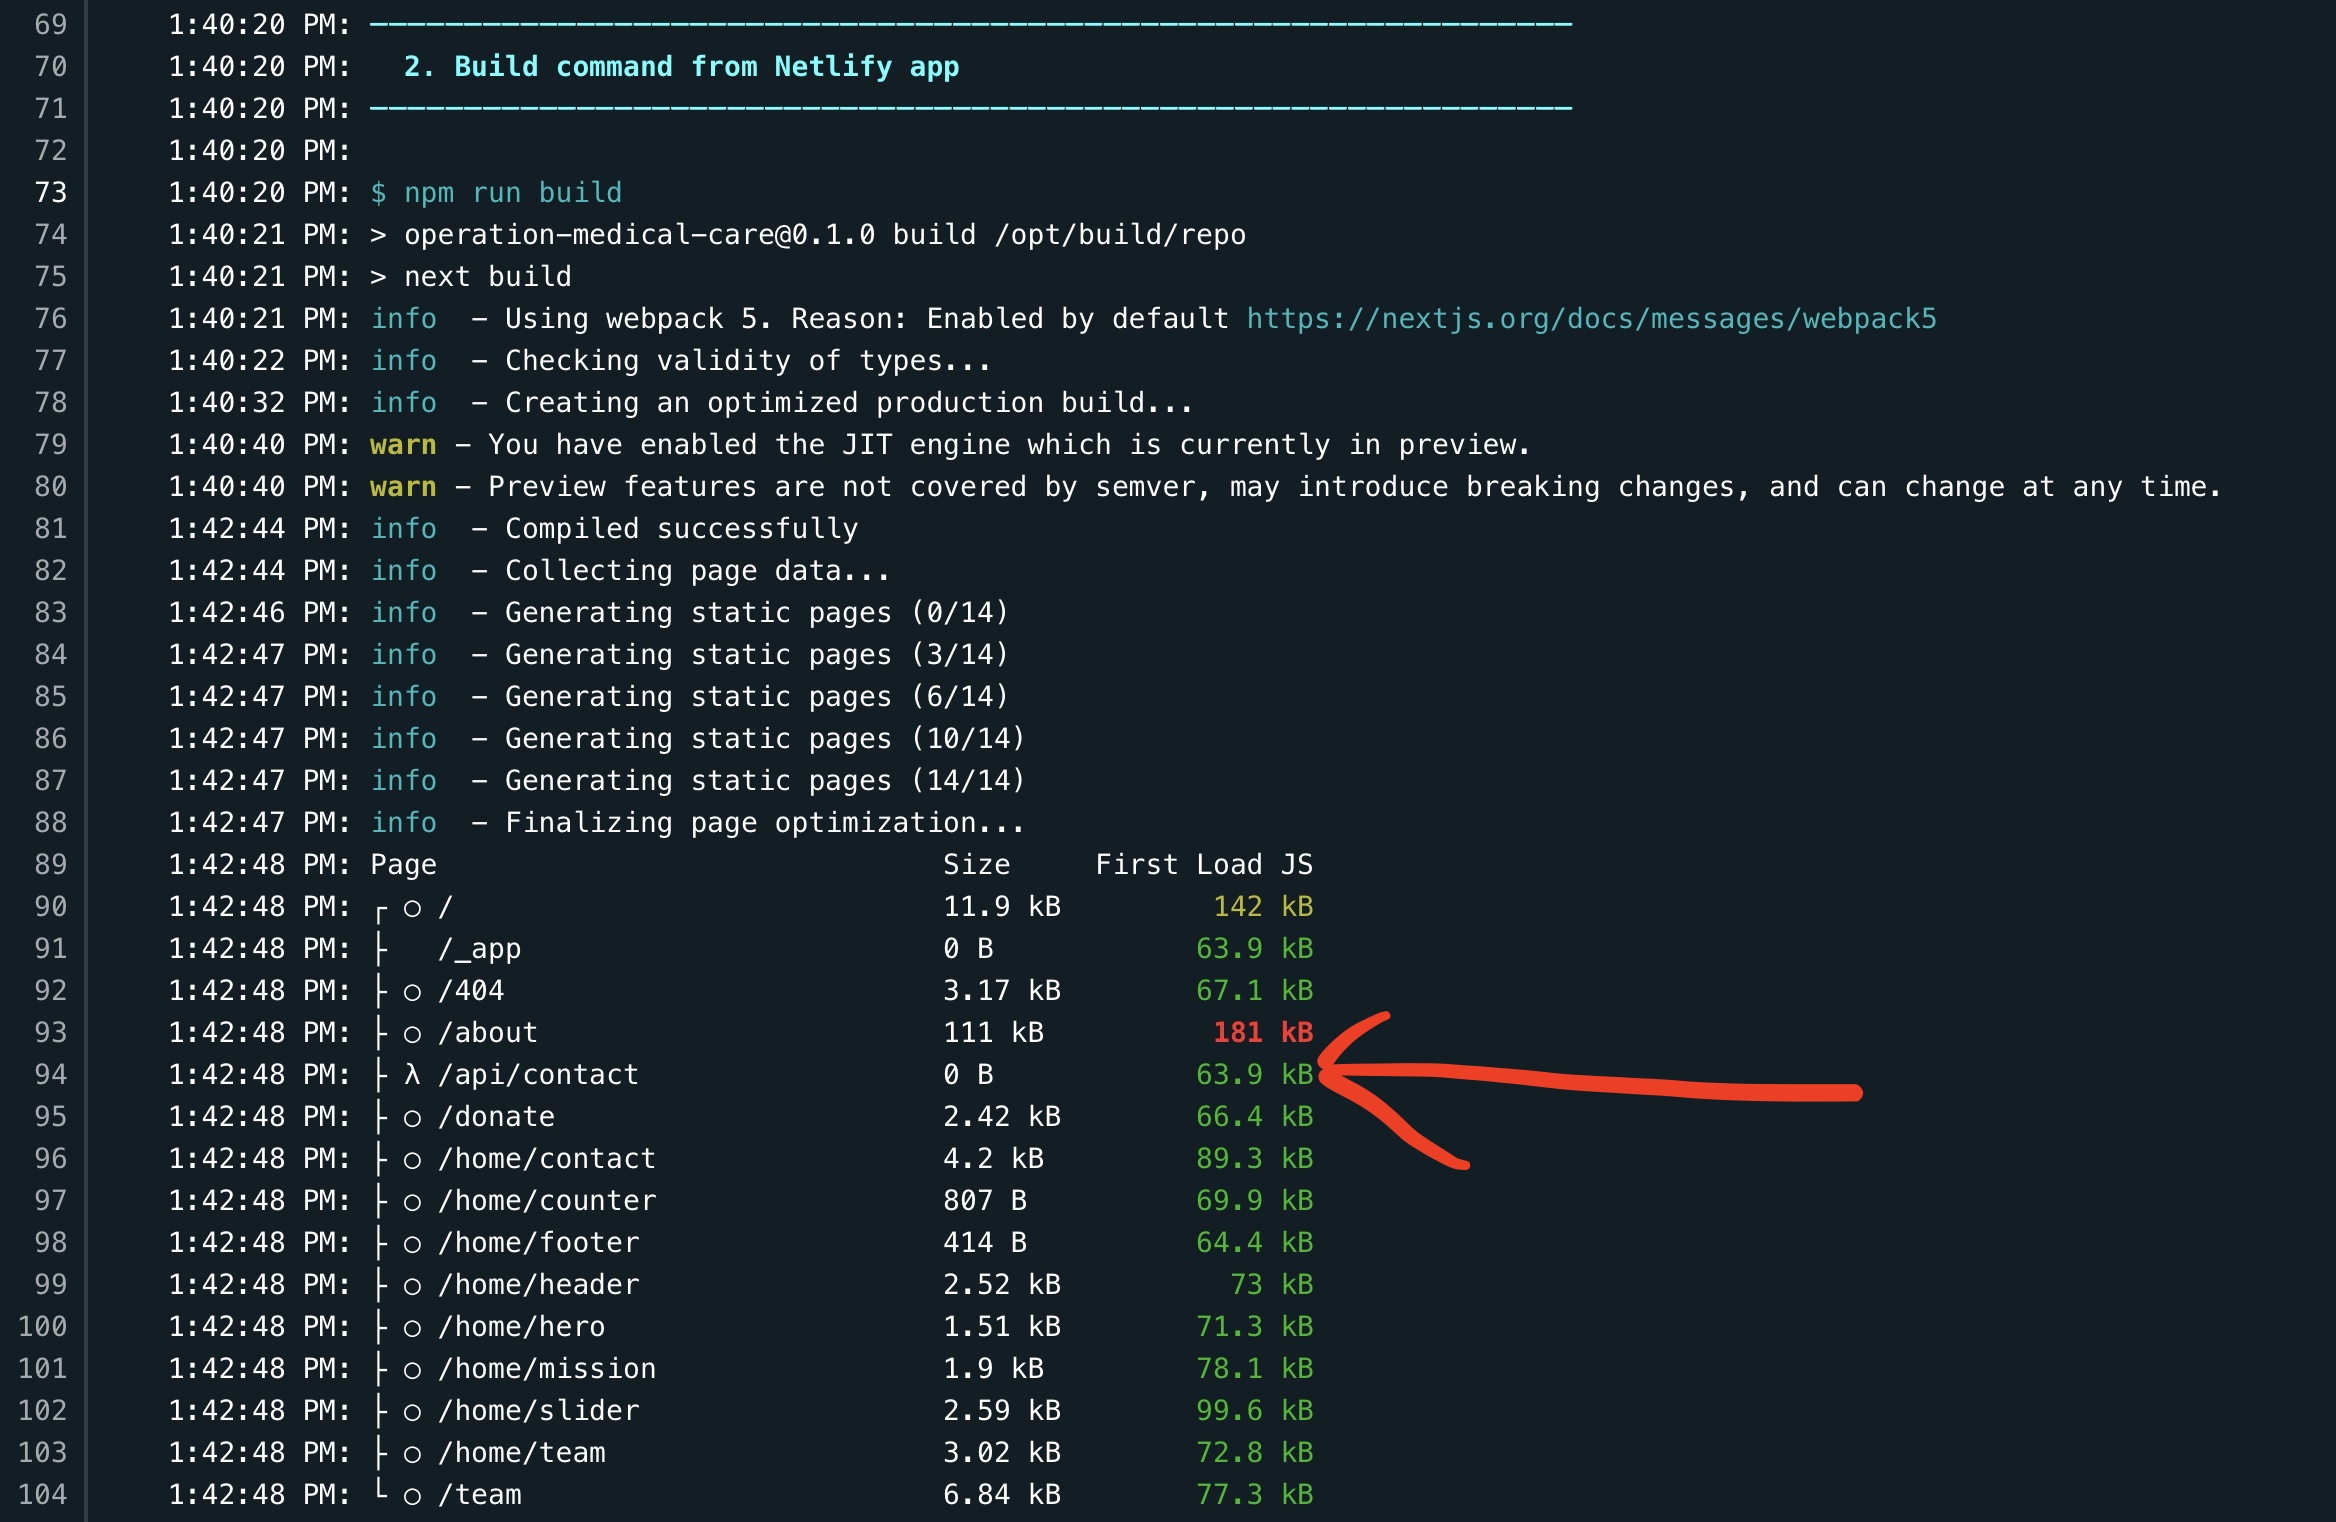
Task: Click the 66.4 kB value for /donate
Action: 1255,1117
